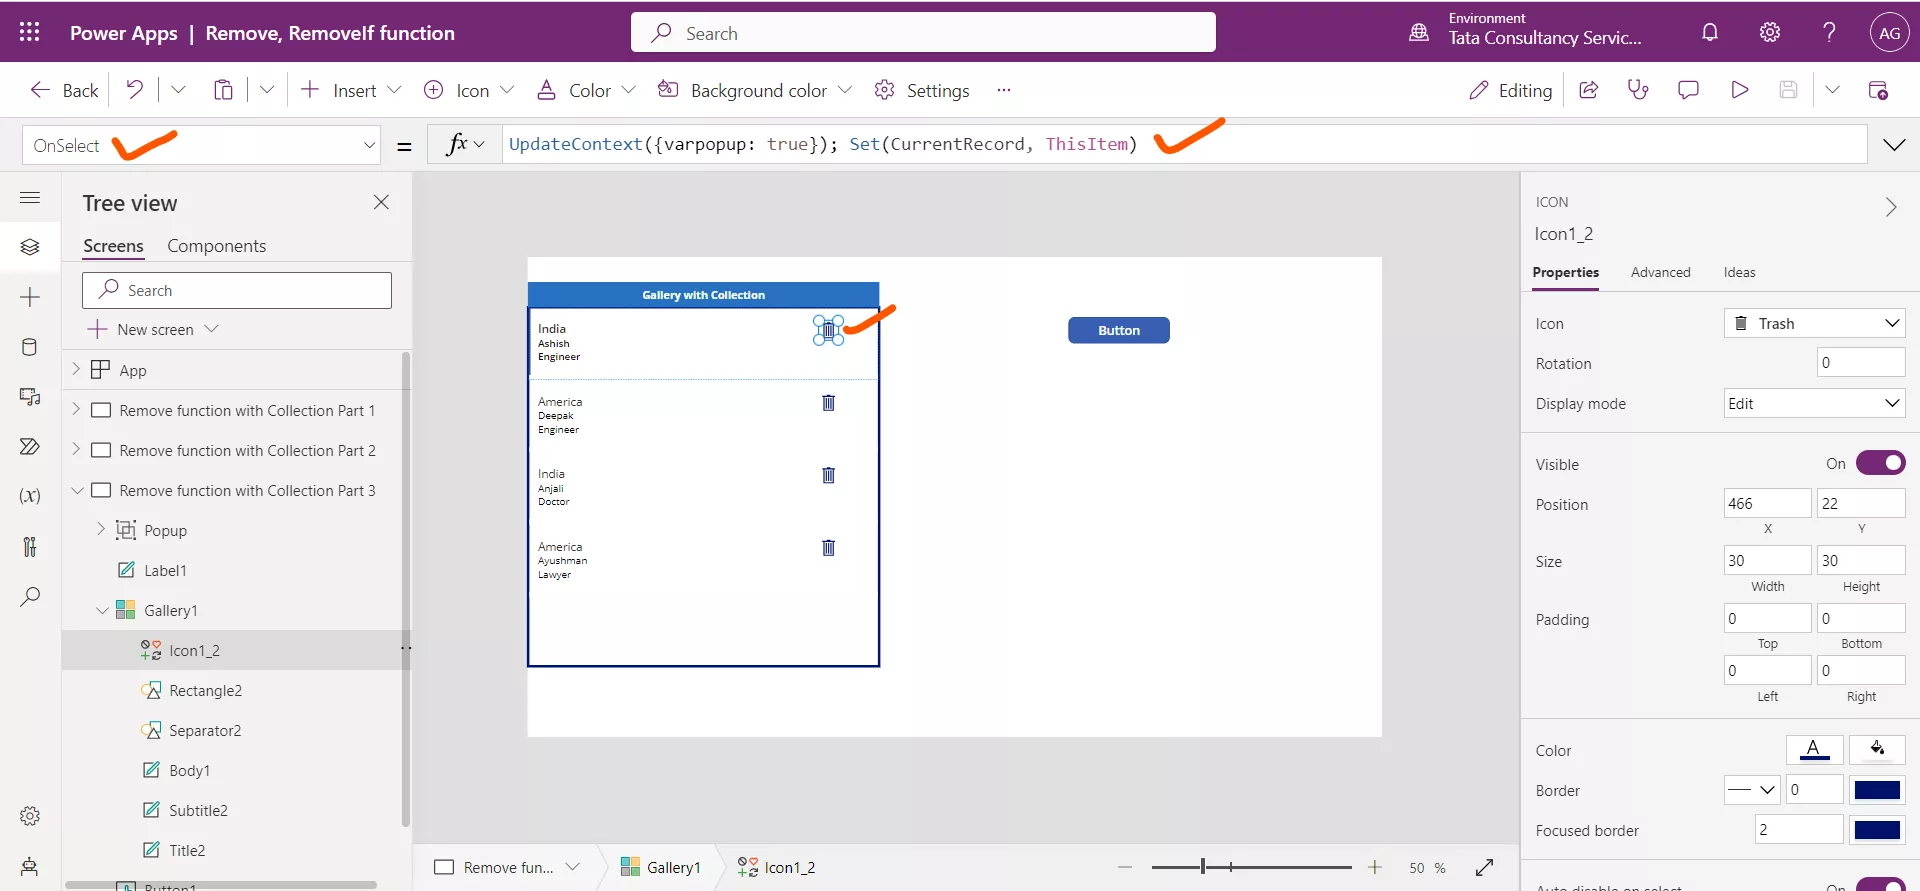Open the Comments icon in the toolbar

point(1688,90)
